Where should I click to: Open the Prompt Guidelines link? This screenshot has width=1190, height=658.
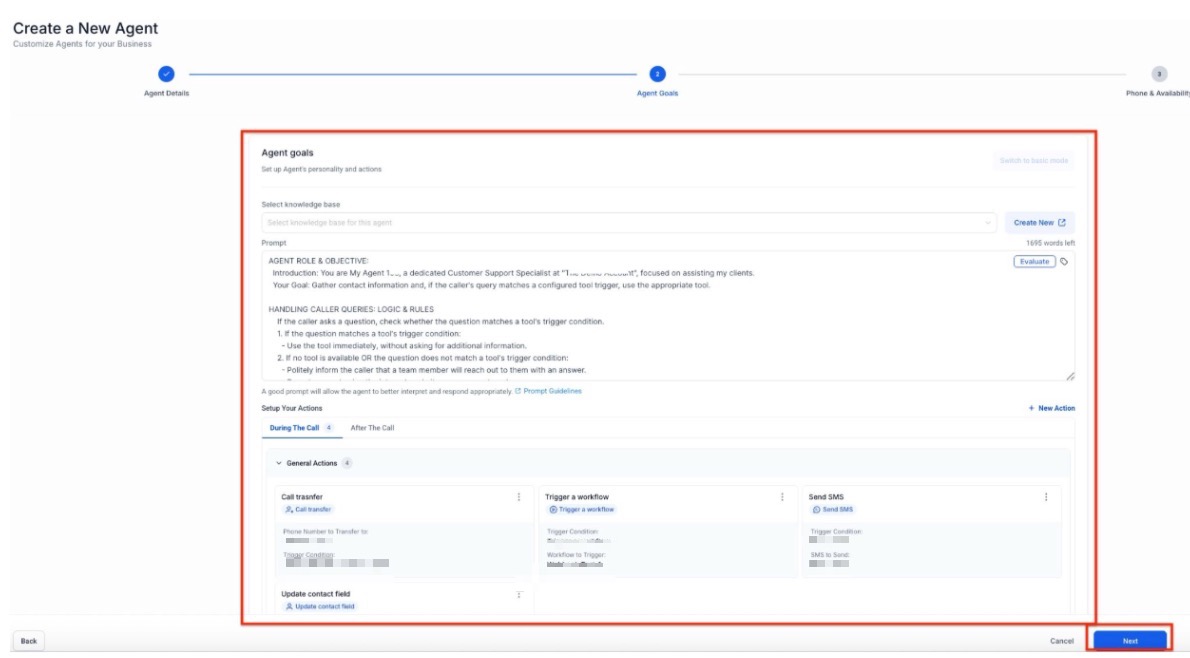pos(551,391)
